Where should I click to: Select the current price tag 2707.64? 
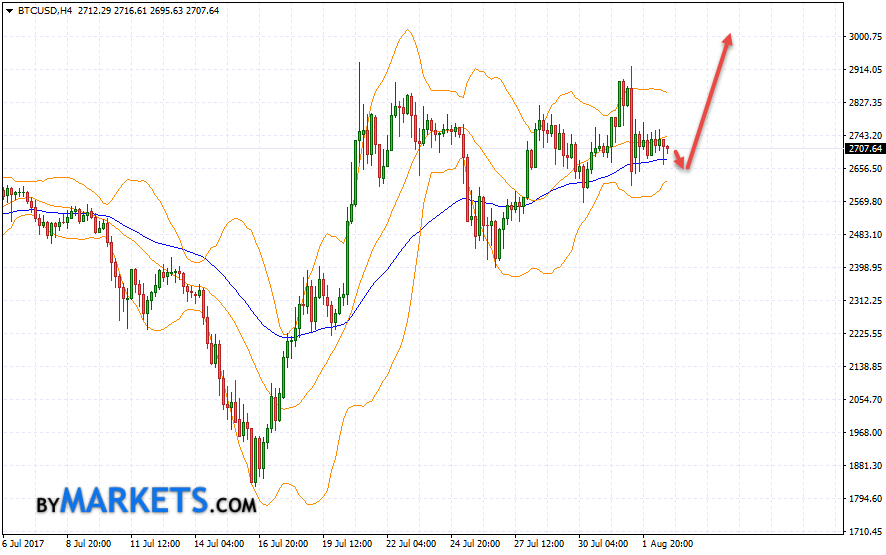(864, 149)
